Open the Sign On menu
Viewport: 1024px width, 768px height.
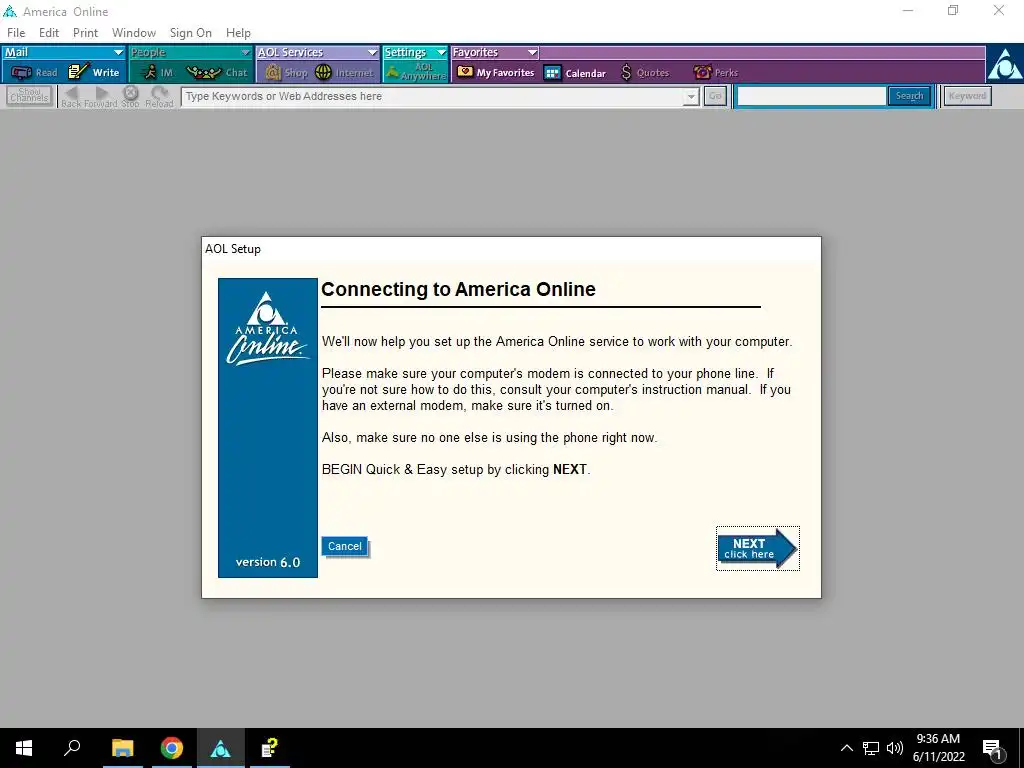191,33
